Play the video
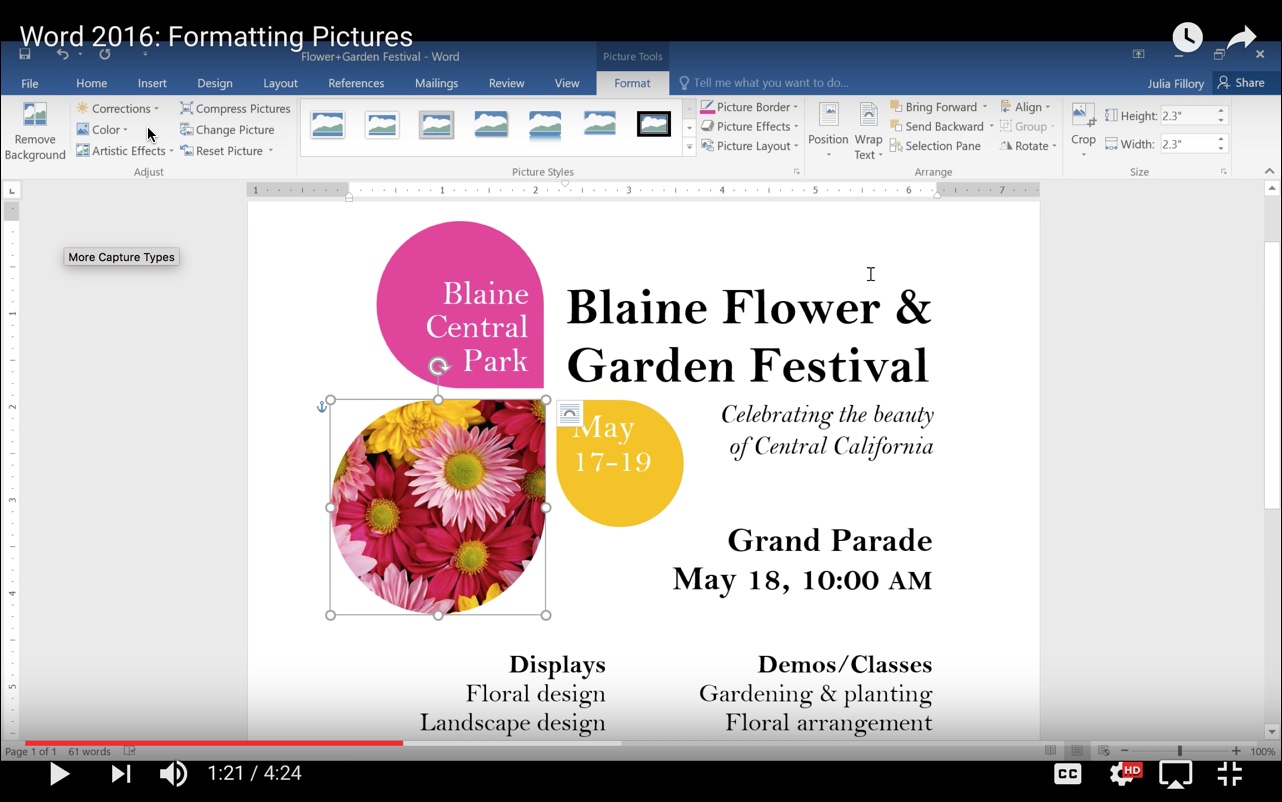 [x=59, y=774]
